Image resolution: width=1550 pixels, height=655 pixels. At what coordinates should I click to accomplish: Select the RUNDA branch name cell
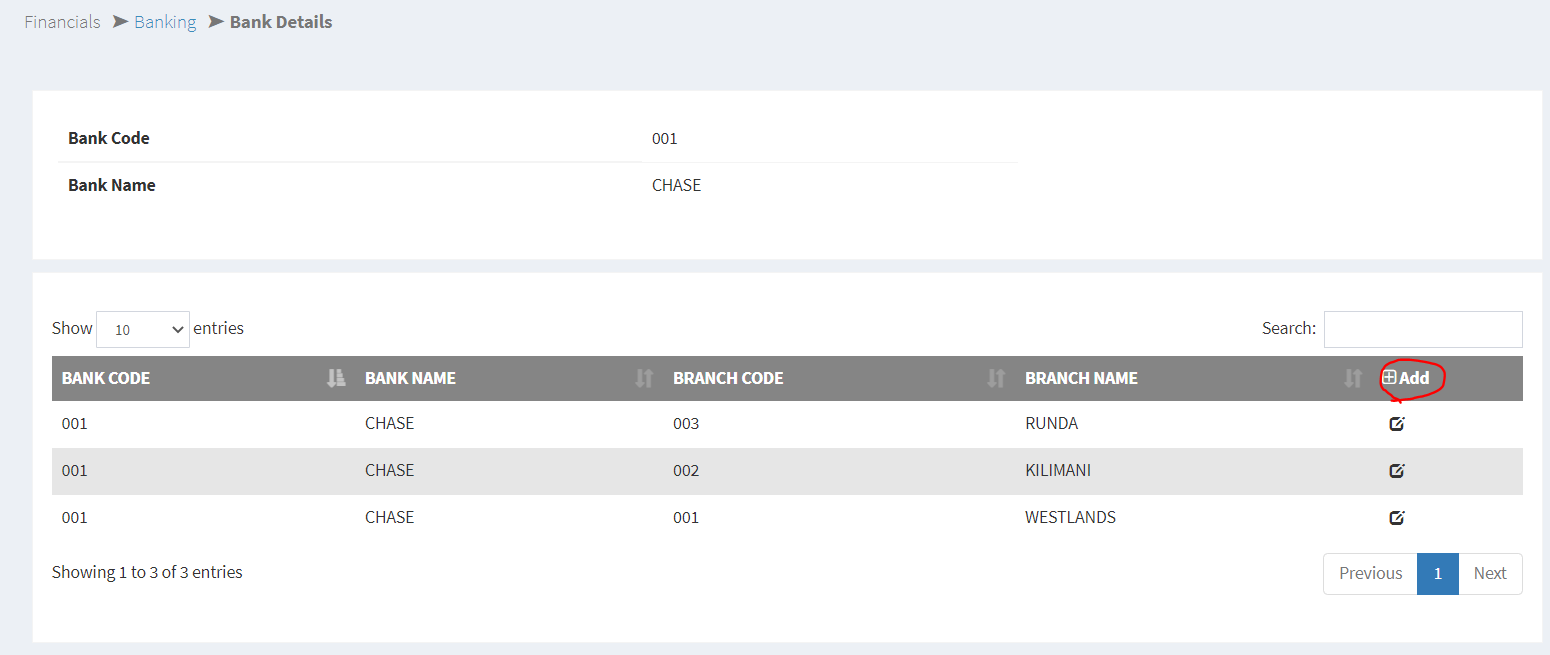coord(1051,424)
